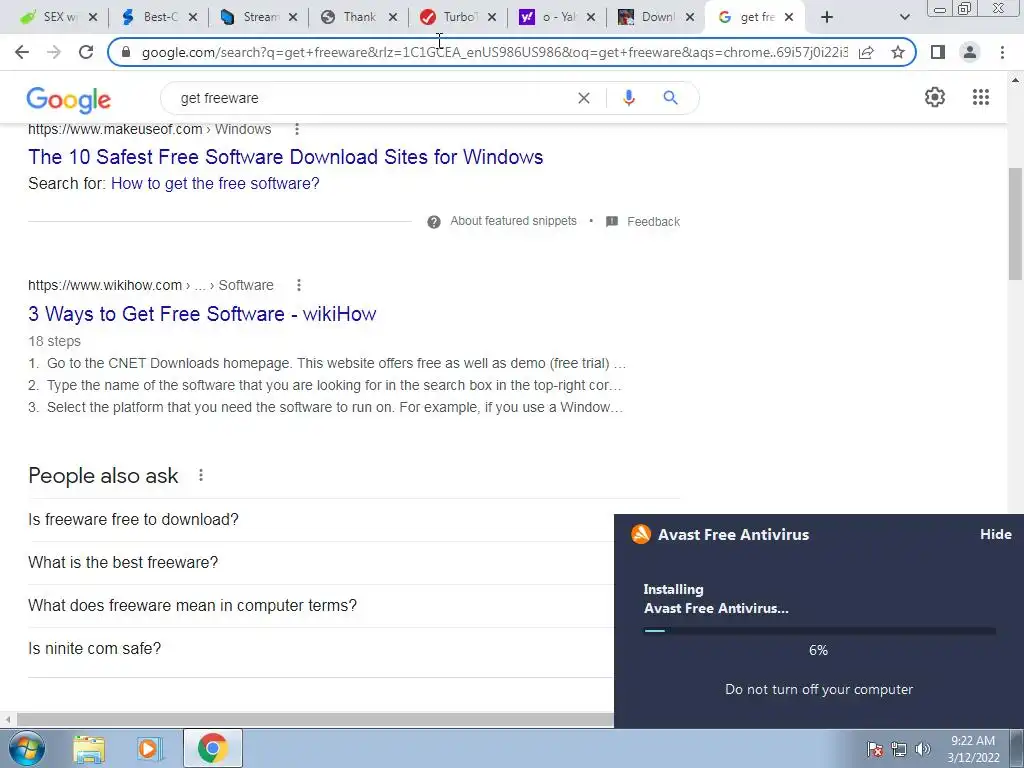Bookmark this page with the star icon

coord(898,52)
